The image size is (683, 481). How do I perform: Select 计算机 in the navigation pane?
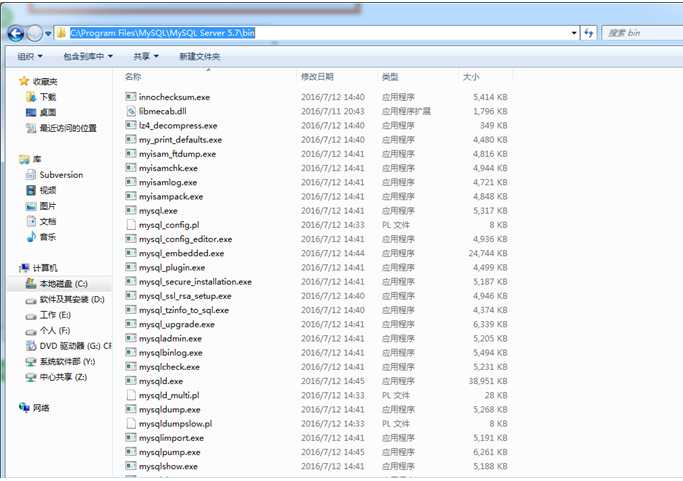coord(45,268)
